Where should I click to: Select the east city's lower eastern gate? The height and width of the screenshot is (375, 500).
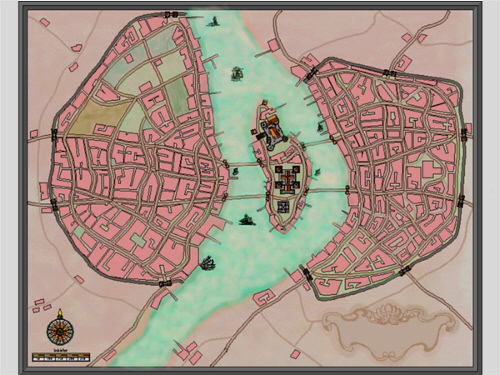[461, 201]
